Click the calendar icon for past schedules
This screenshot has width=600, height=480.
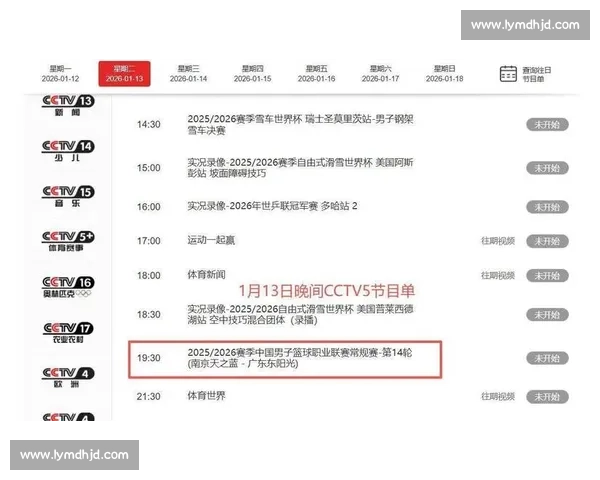click(508, 74)
